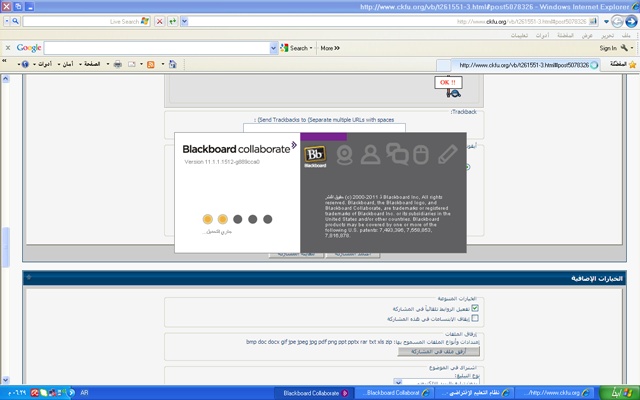Open the عرض (View) menu
This screenshot has height=400, width=640.
[x=587, y=36]
